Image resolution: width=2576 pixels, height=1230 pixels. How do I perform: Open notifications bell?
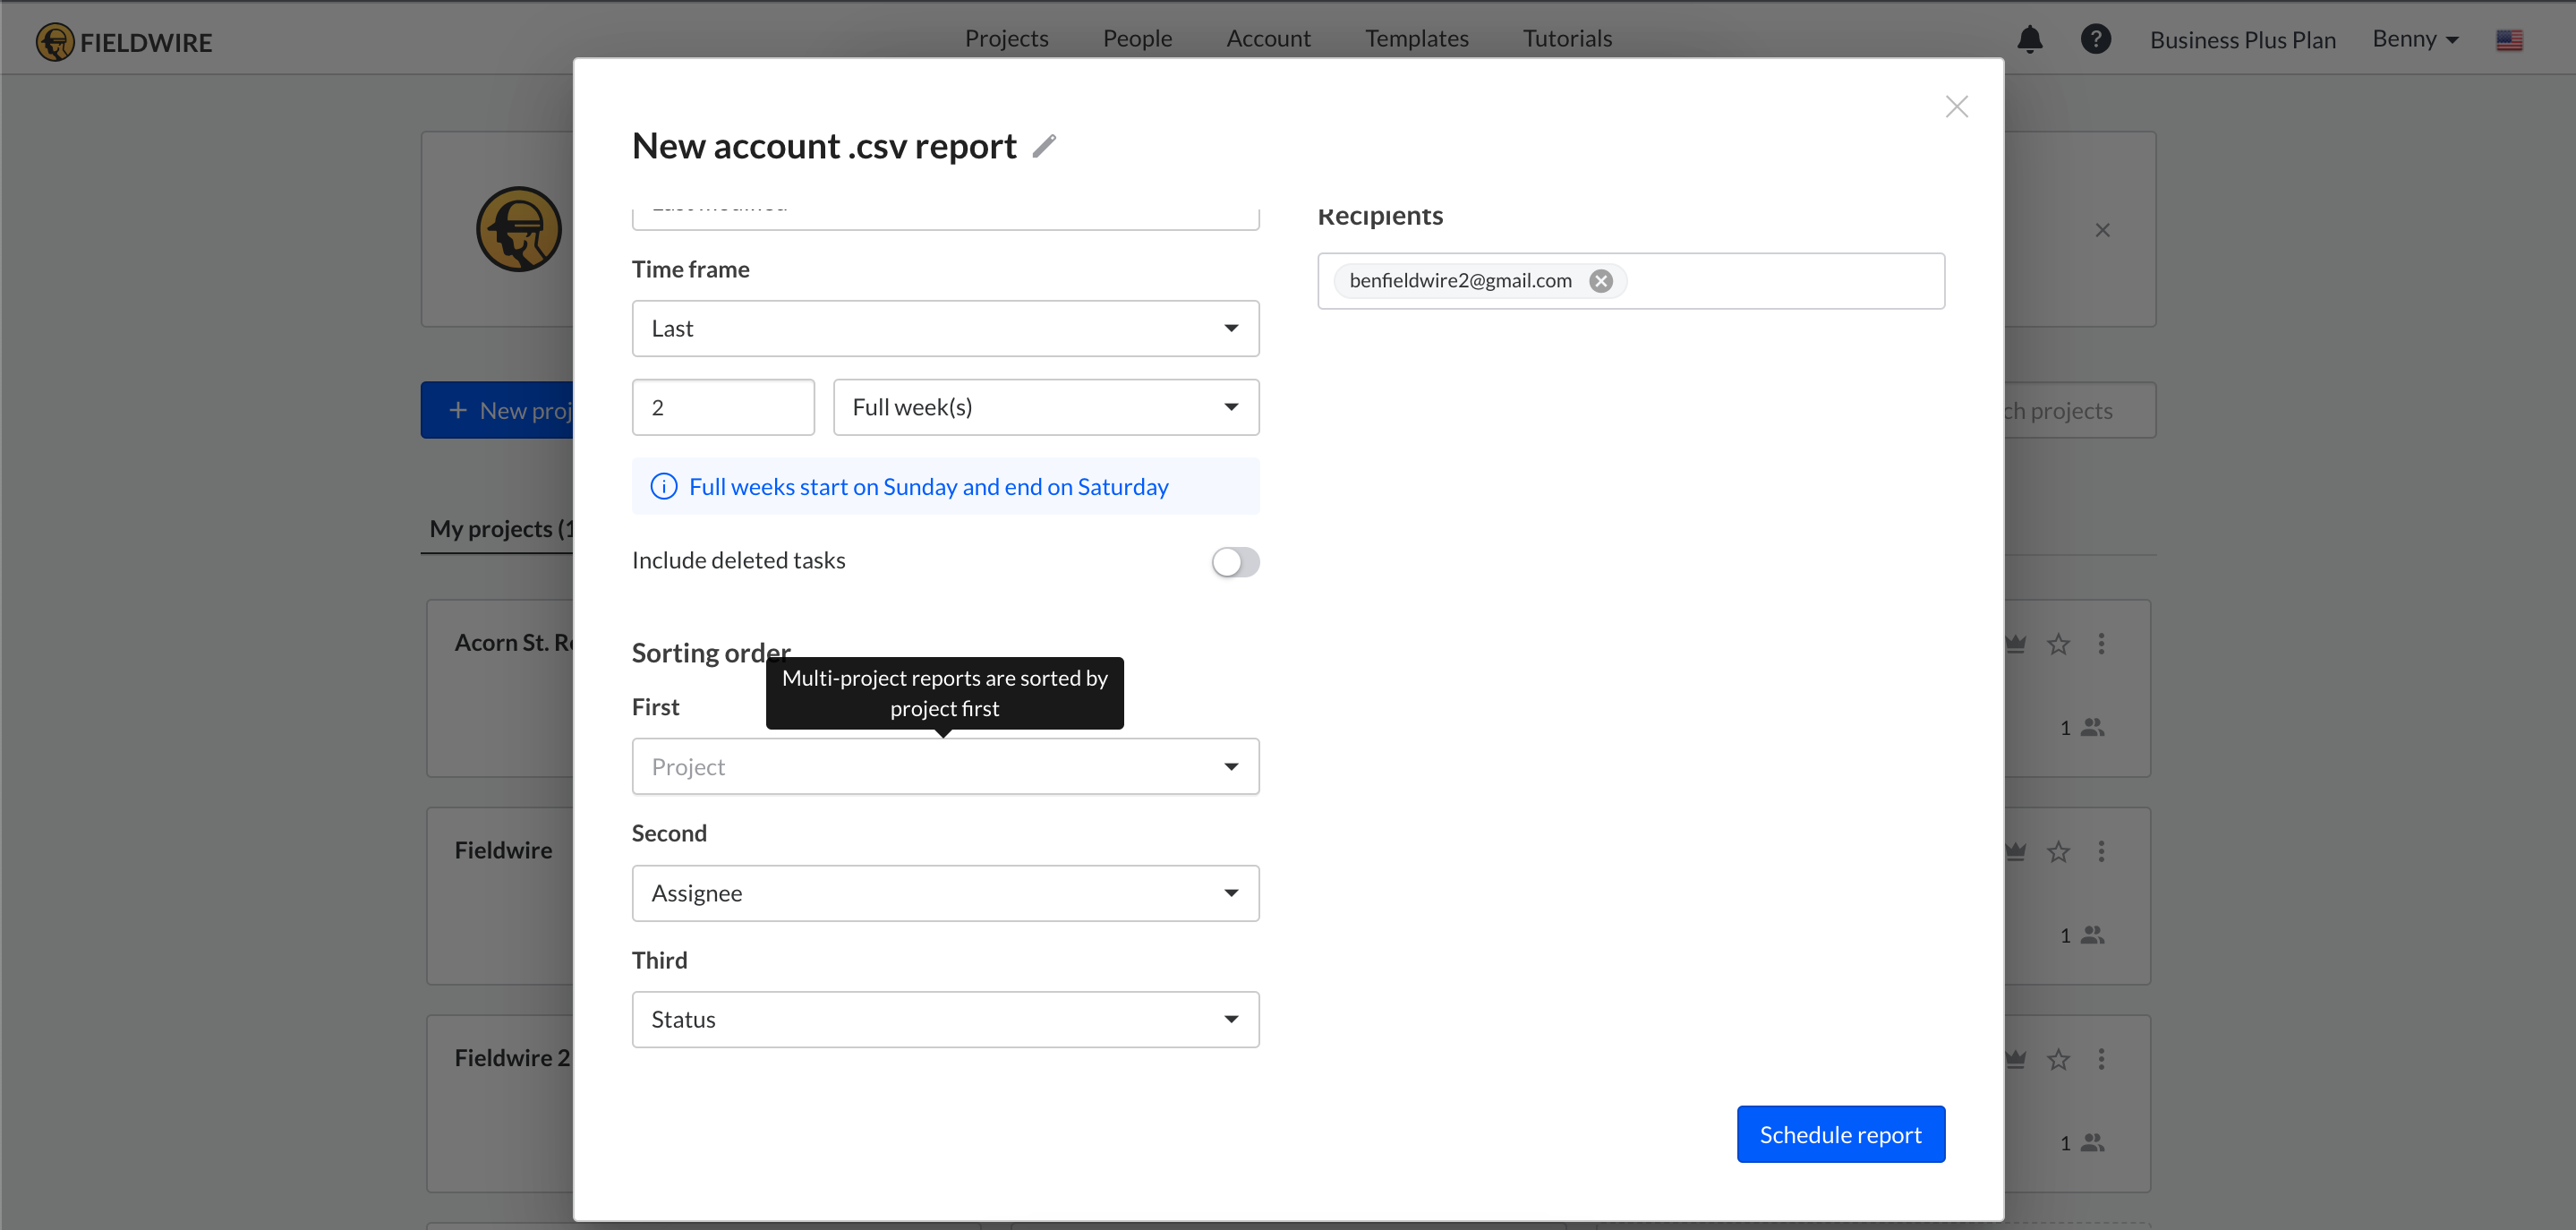[2030, 39]
